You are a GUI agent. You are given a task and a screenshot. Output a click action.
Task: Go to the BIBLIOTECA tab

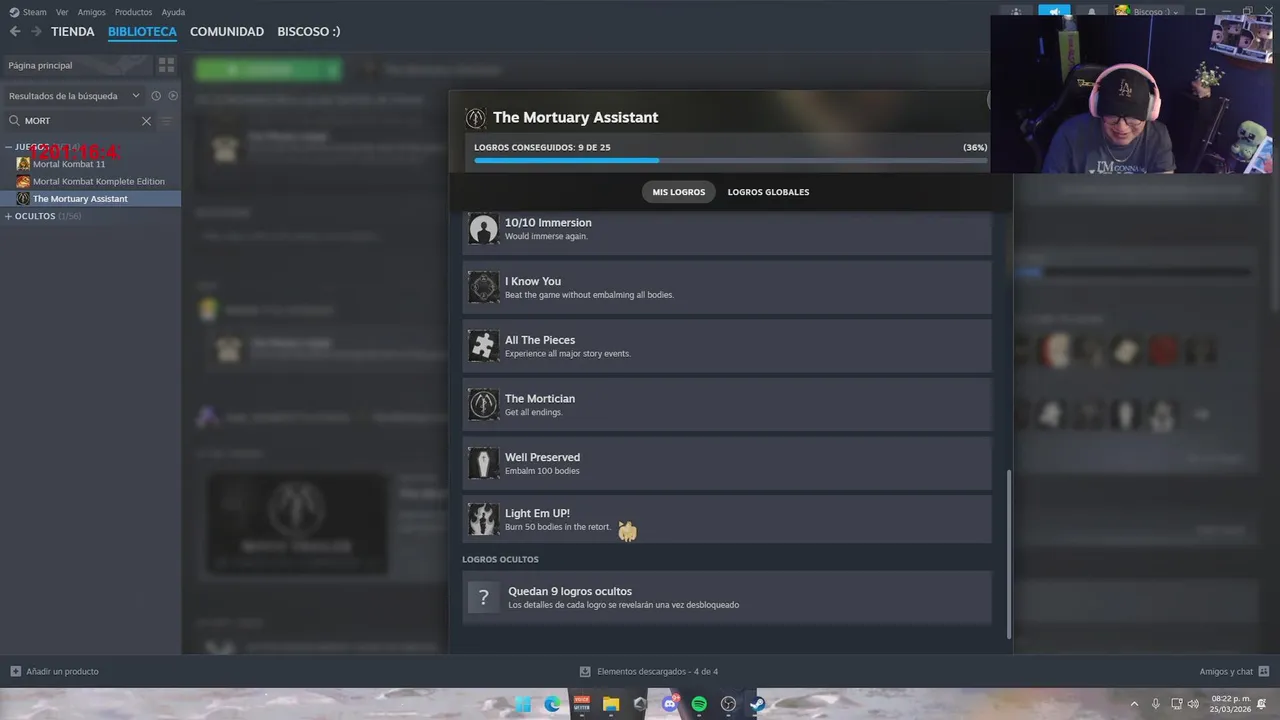click(x=142, y=32)
